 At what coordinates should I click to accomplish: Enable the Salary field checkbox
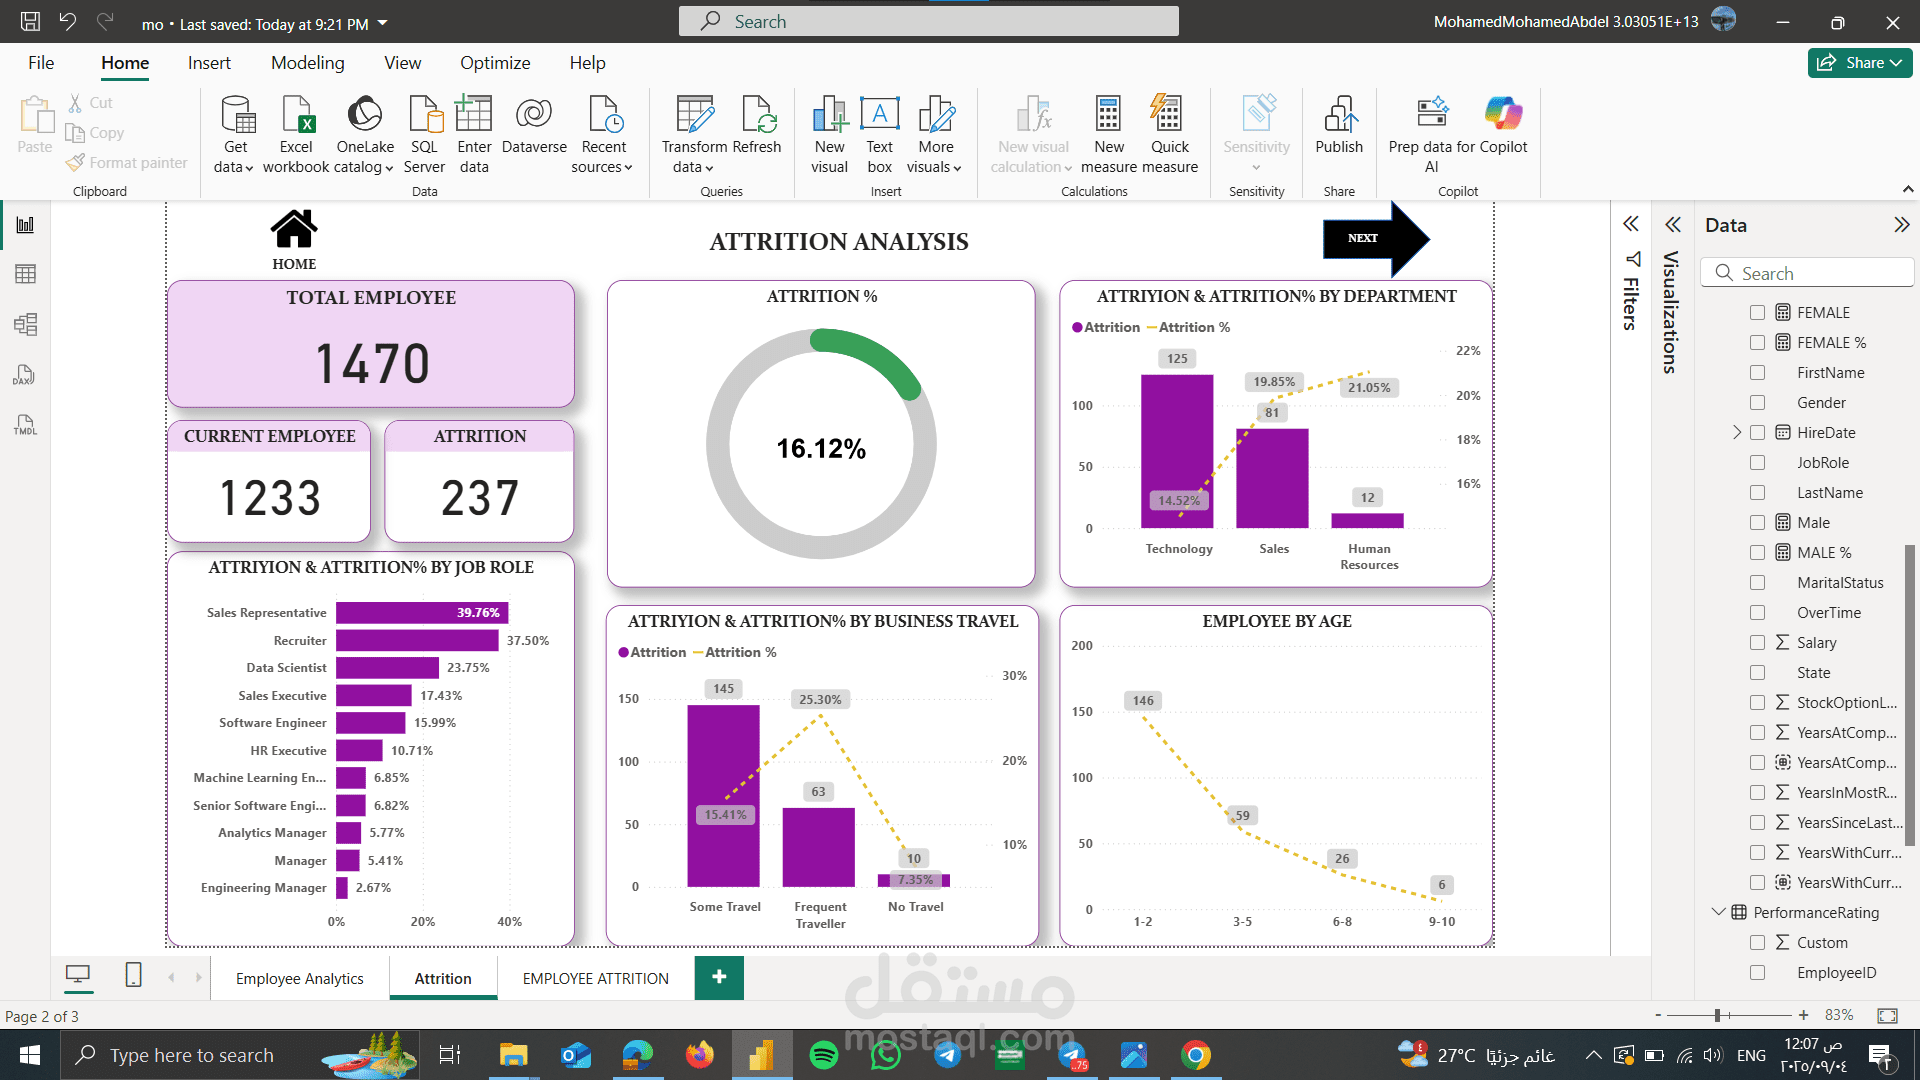click(1757, 643)
